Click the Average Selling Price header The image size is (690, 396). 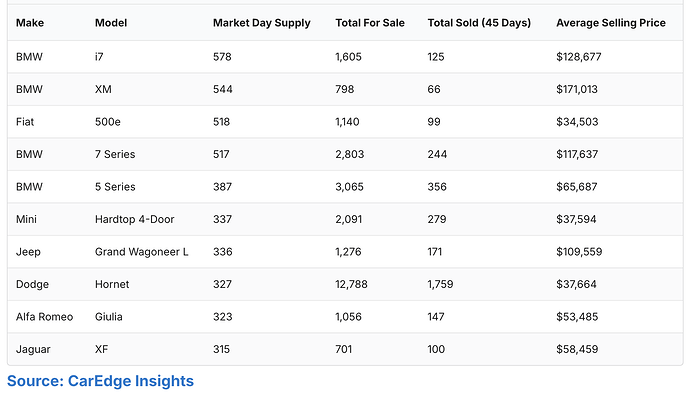(x=611, y=23)
